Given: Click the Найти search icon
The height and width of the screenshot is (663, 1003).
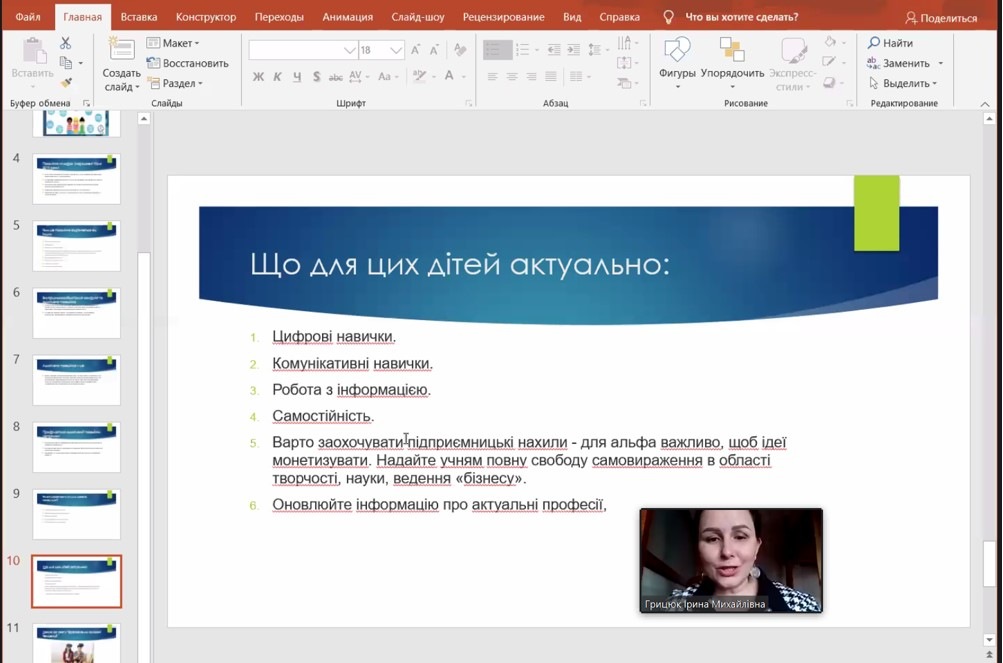Looking at the screenshot, I should click(890, 43).
